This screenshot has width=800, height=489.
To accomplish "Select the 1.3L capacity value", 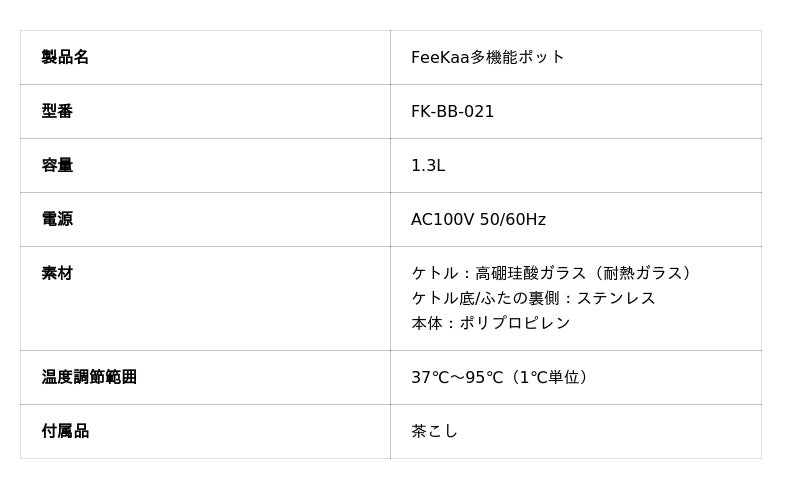I will pyautogui.click(x=428, y=165).
